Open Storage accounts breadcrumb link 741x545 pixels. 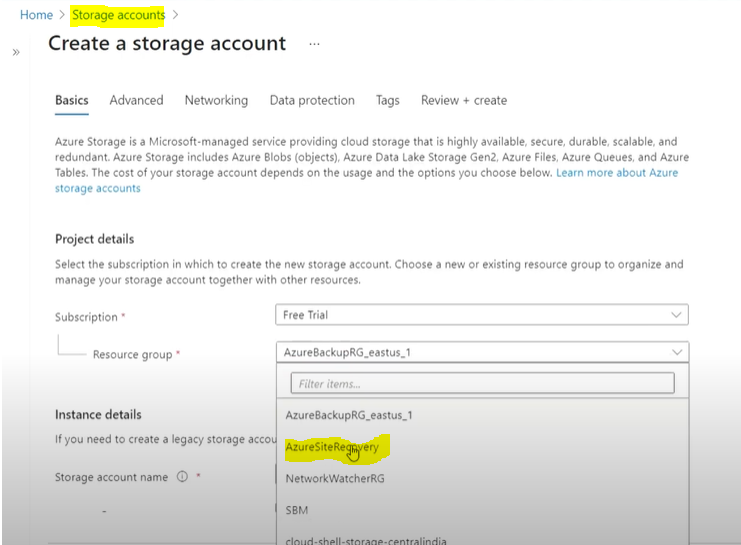click(x=119, y=15)
